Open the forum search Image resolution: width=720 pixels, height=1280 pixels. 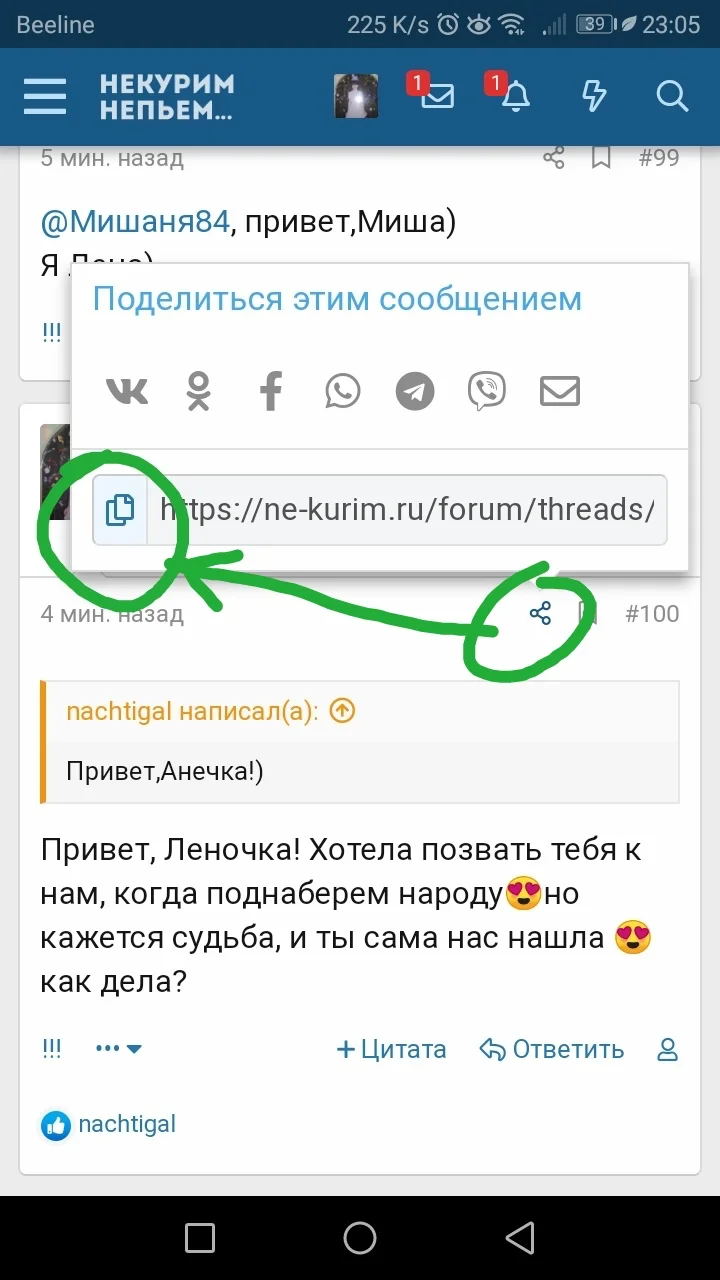(672, 96)
